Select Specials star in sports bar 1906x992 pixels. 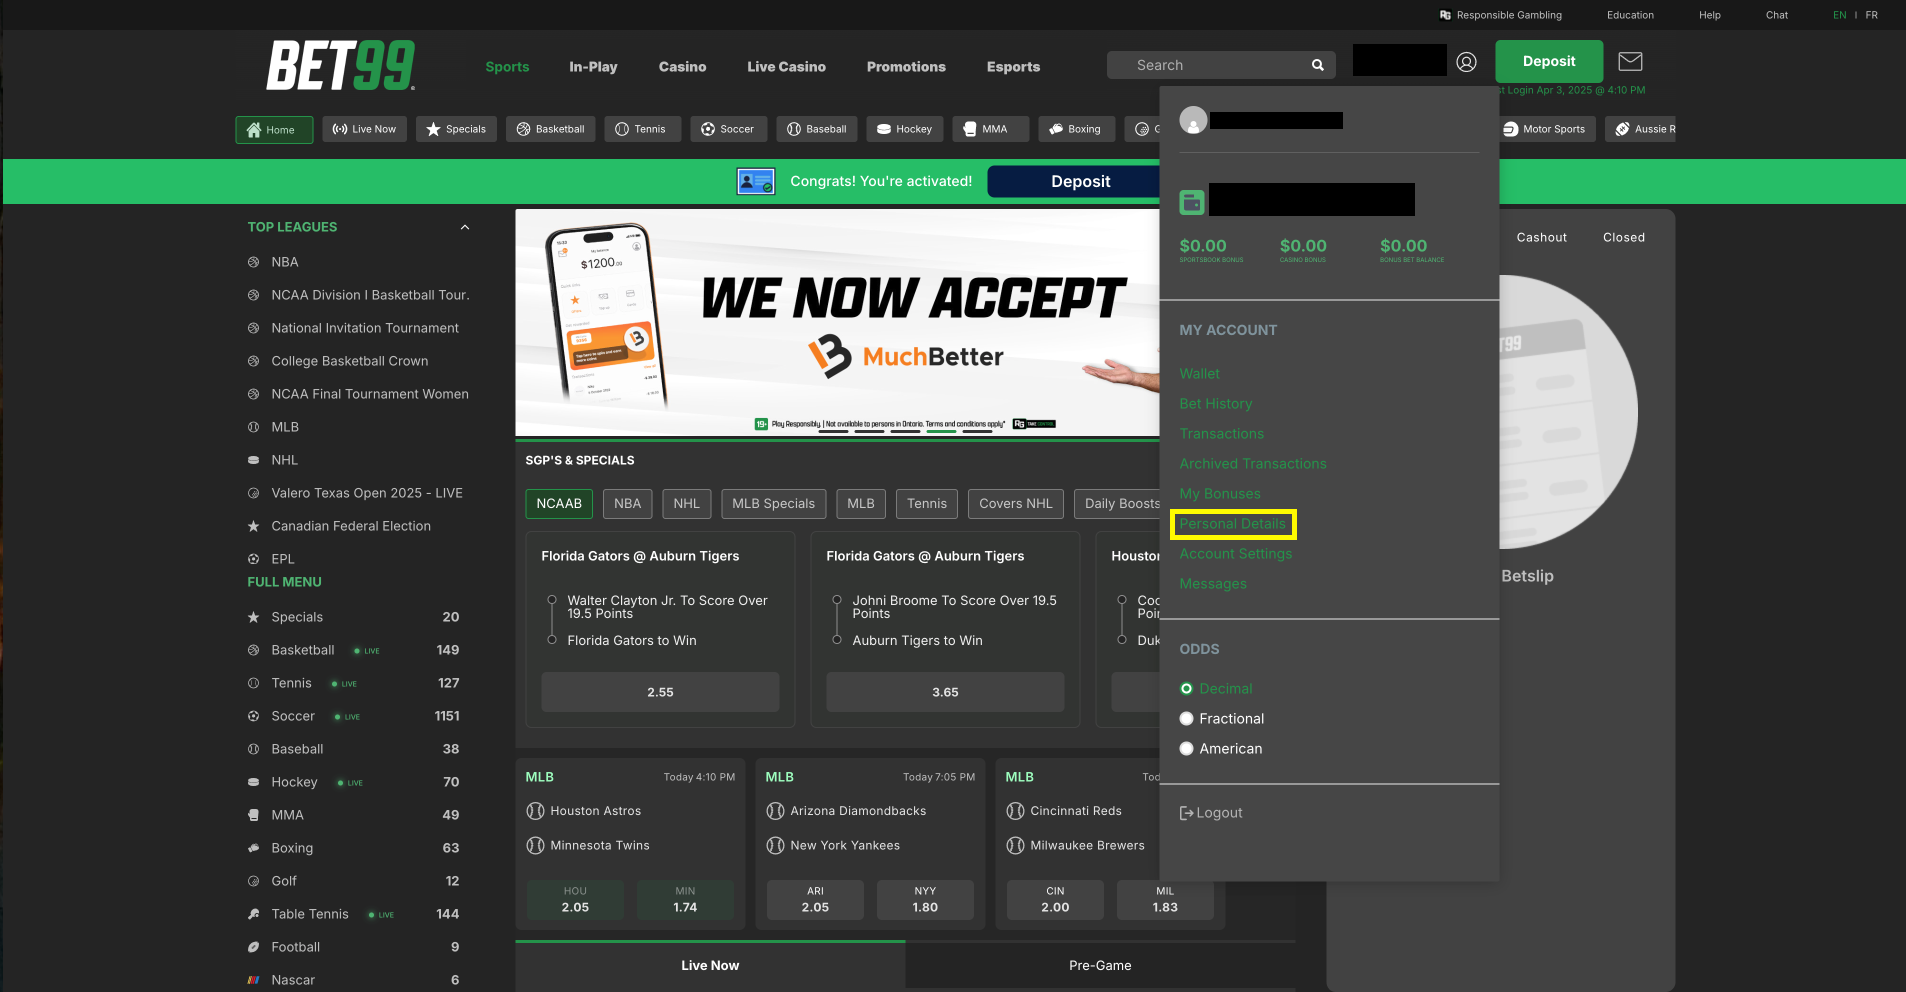(456, 129)
